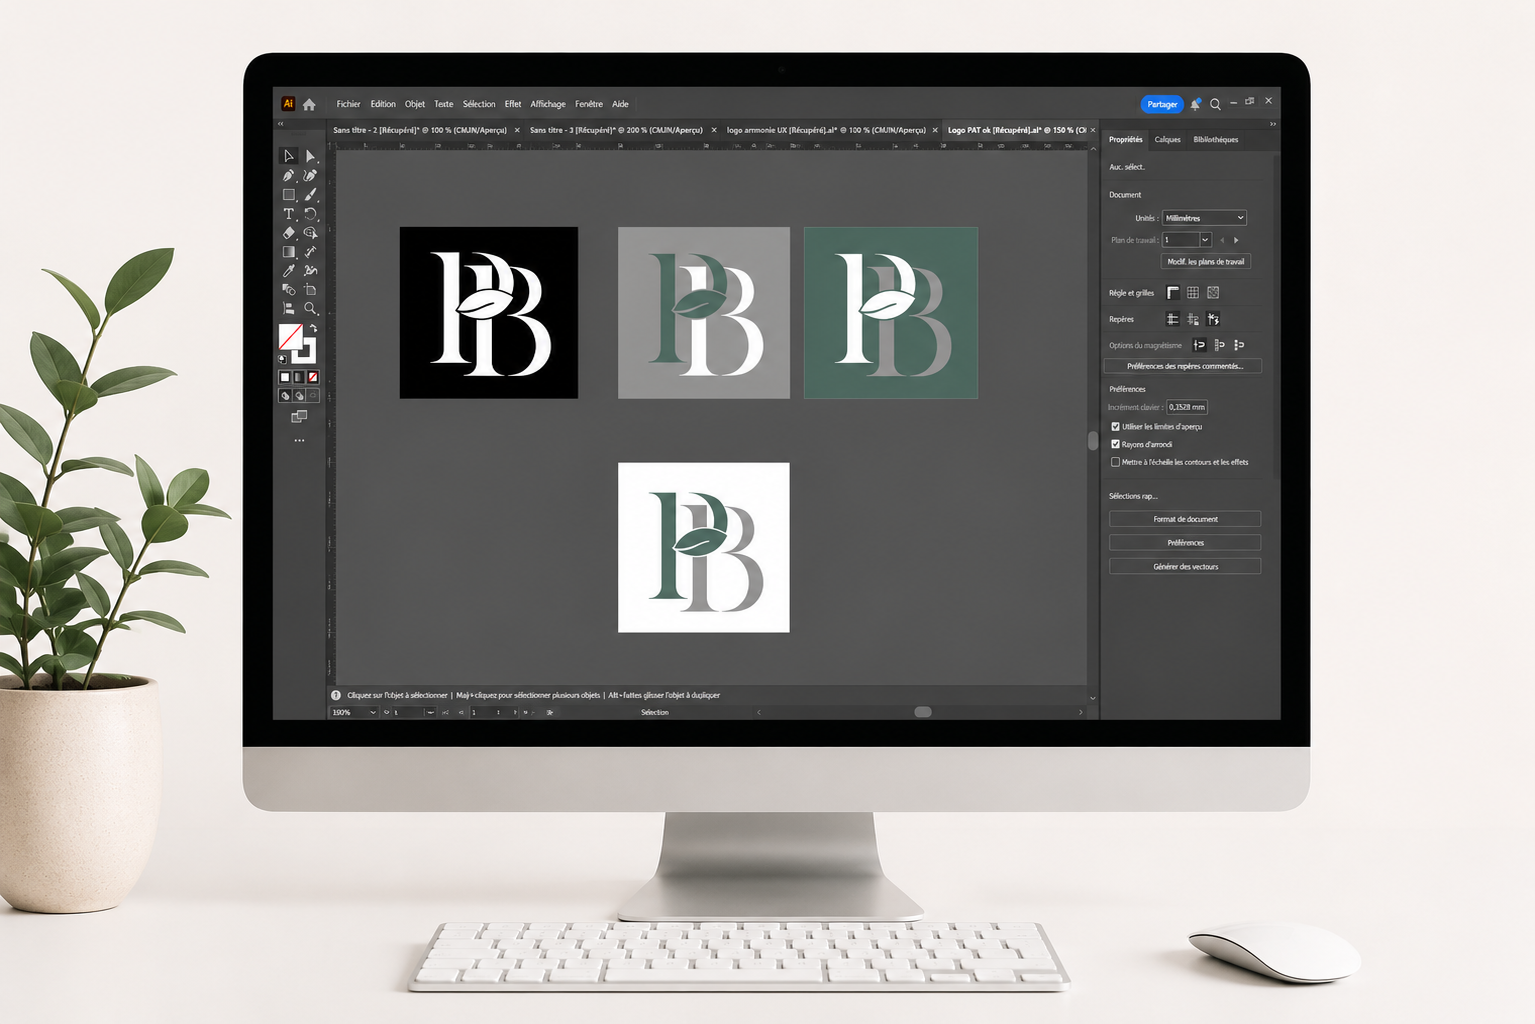Go to the Illustrator home screen
This screenshot has width=1535, height=1024.
coord(309,104)
